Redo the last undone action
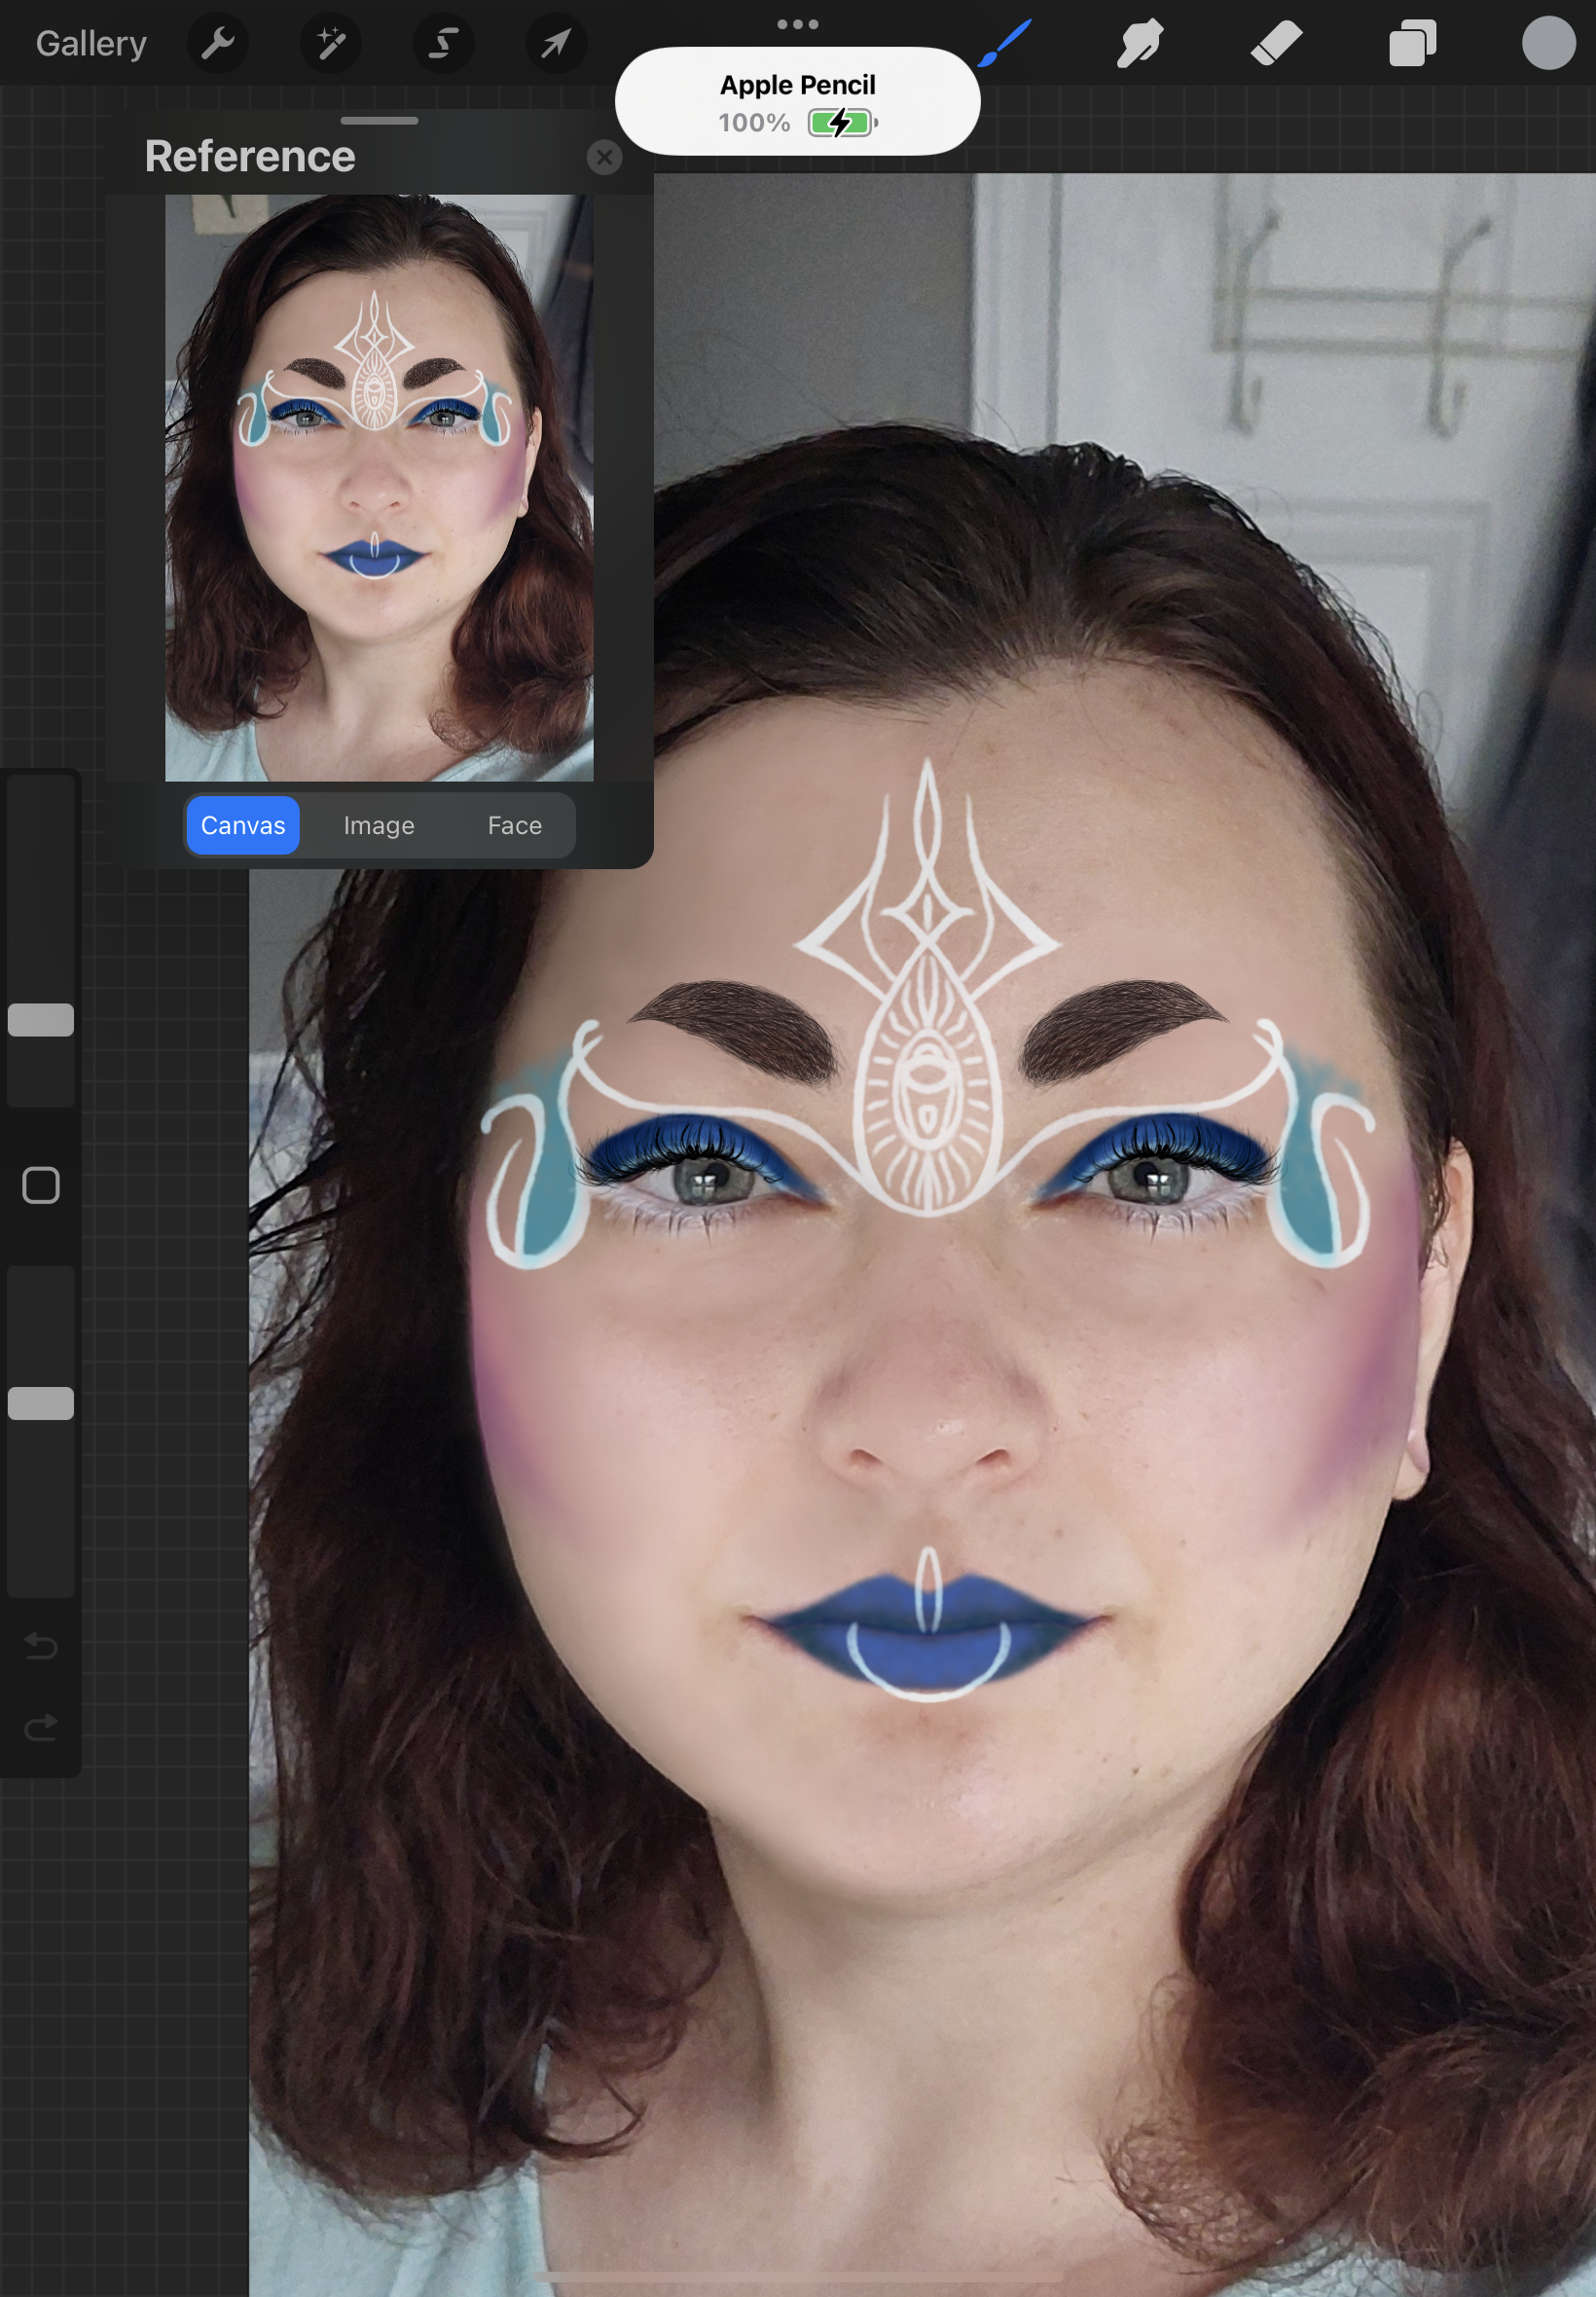Viewport: 1596px width, 2297px height. 41,1726
